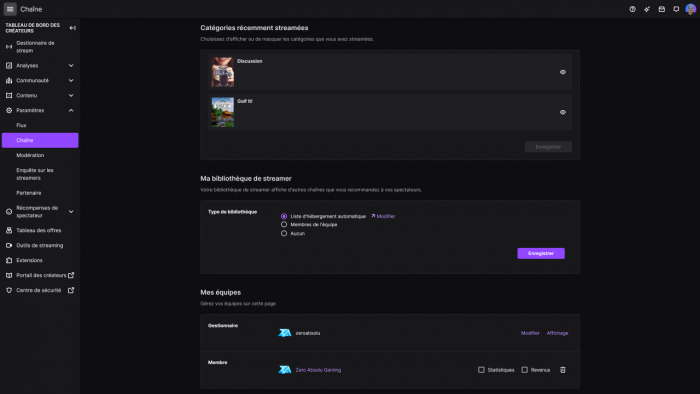This screenshot has height=394, width=700.
Task: Open the user profile avatar
Action: 690,9
